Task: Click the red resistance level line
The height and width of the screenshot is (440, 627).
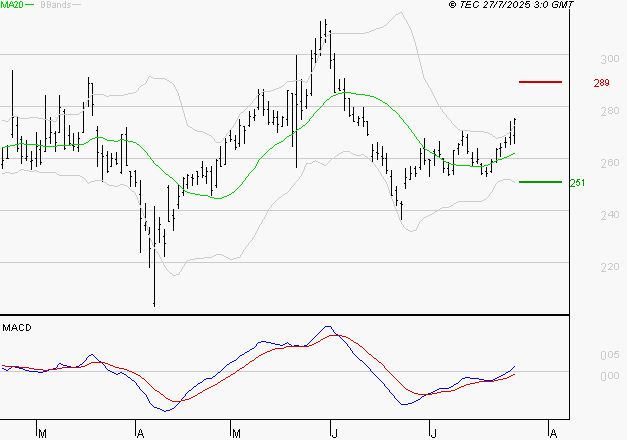Action: point(540,82)
